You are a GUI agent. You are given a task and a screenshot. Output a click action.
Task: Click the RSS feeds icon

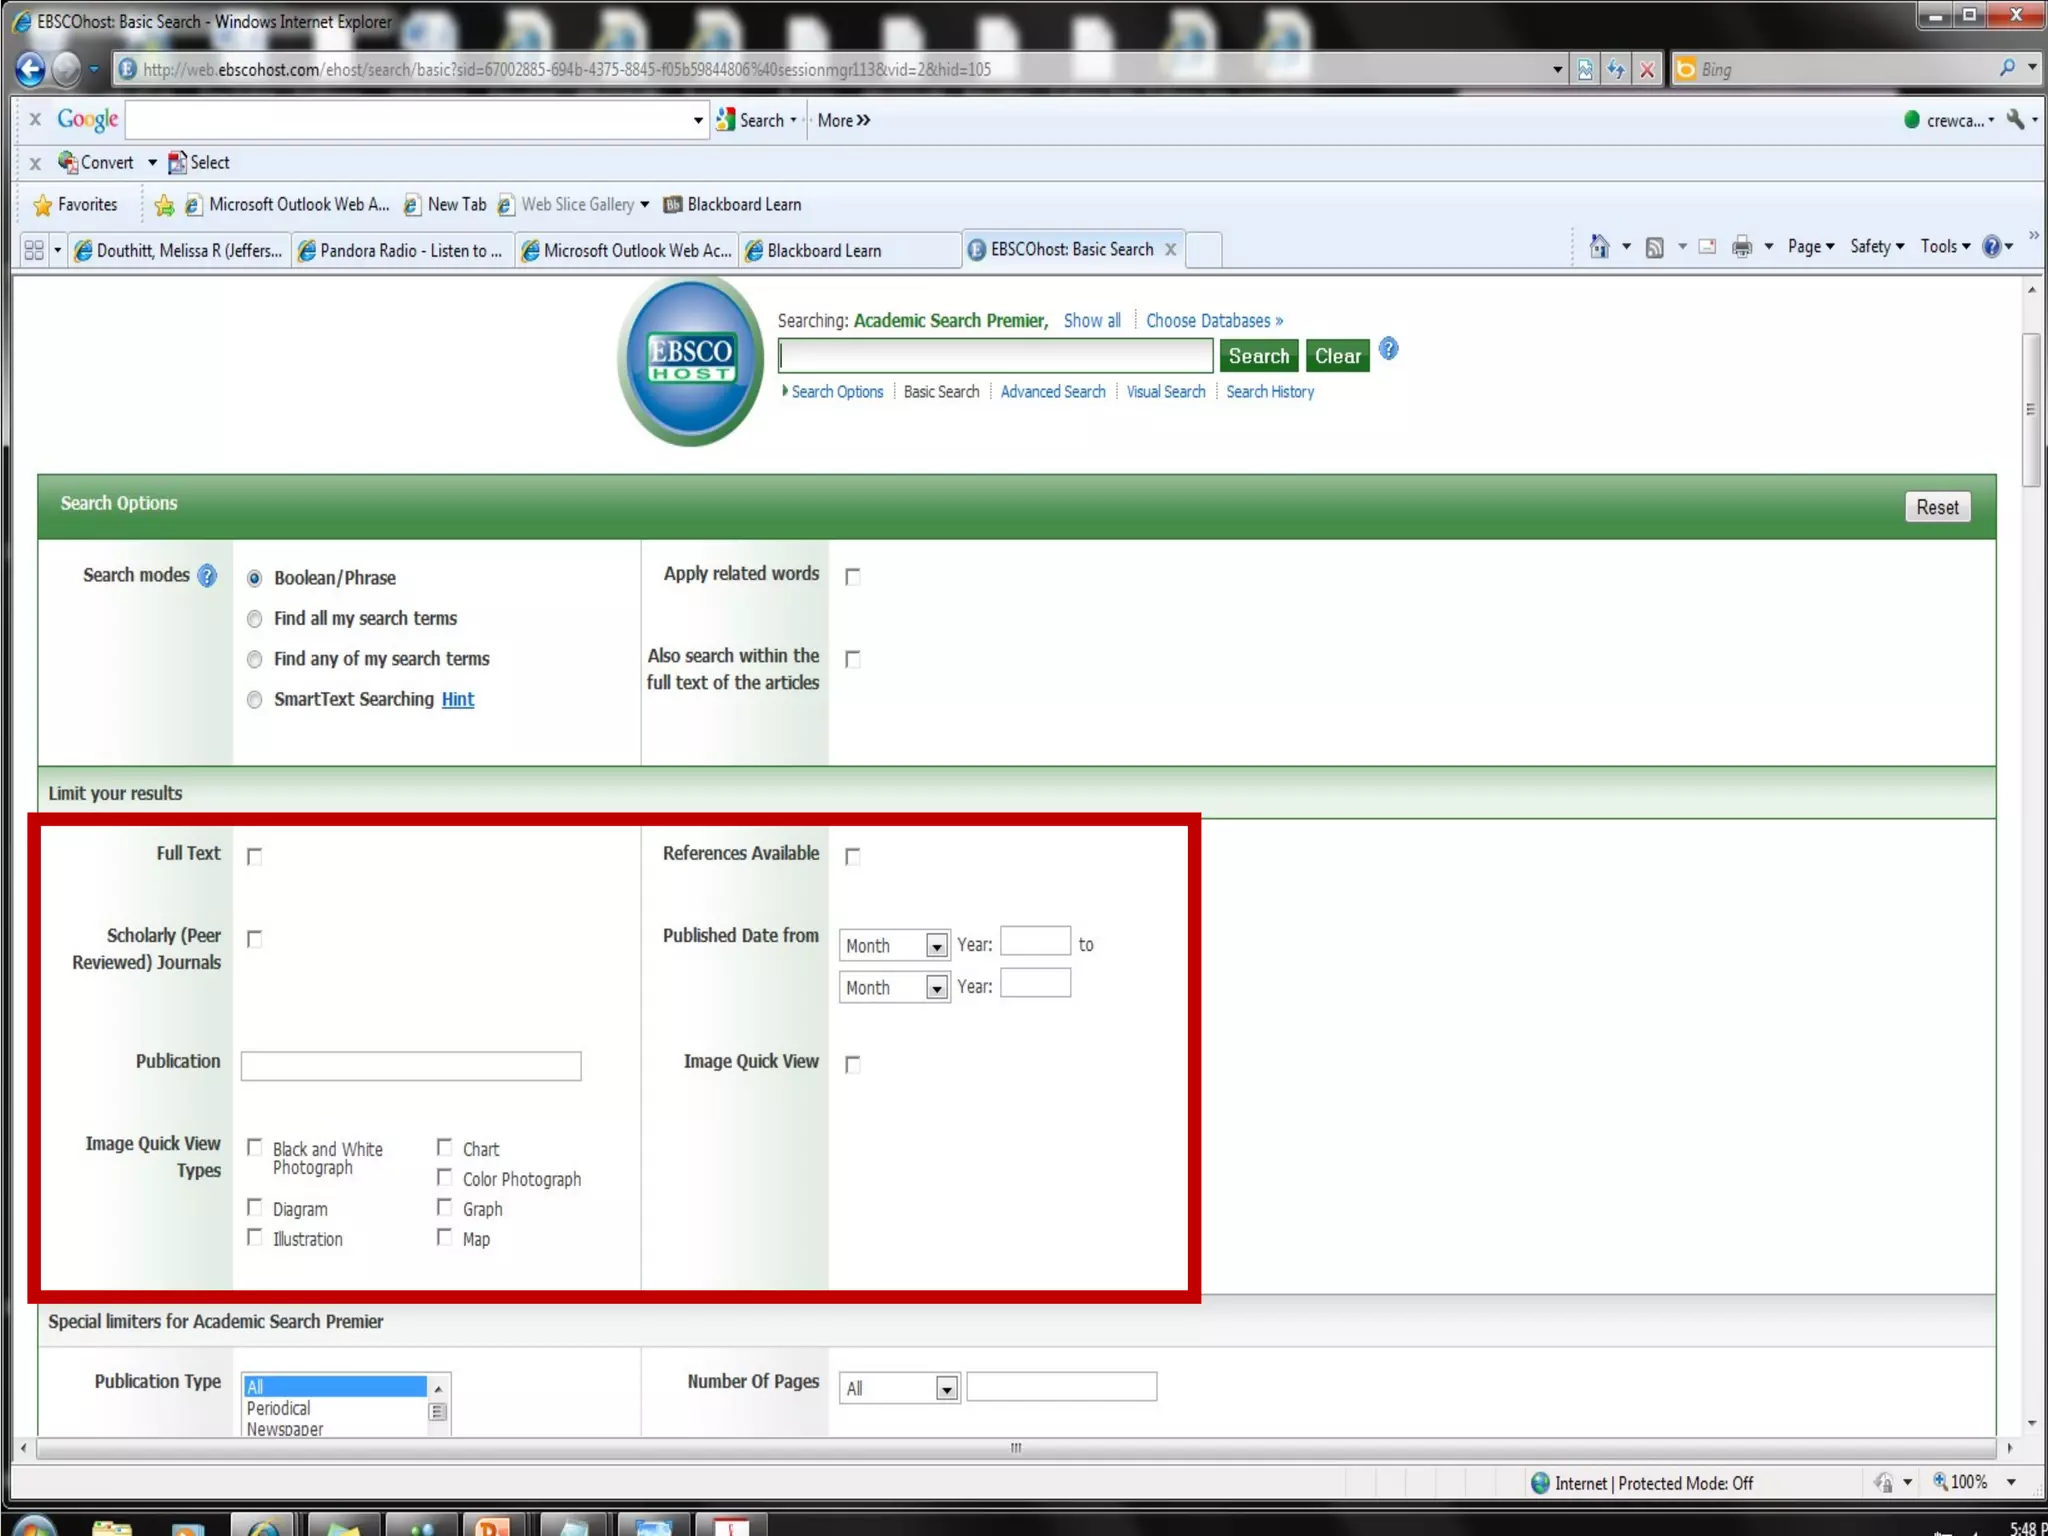coord(1655,247)
